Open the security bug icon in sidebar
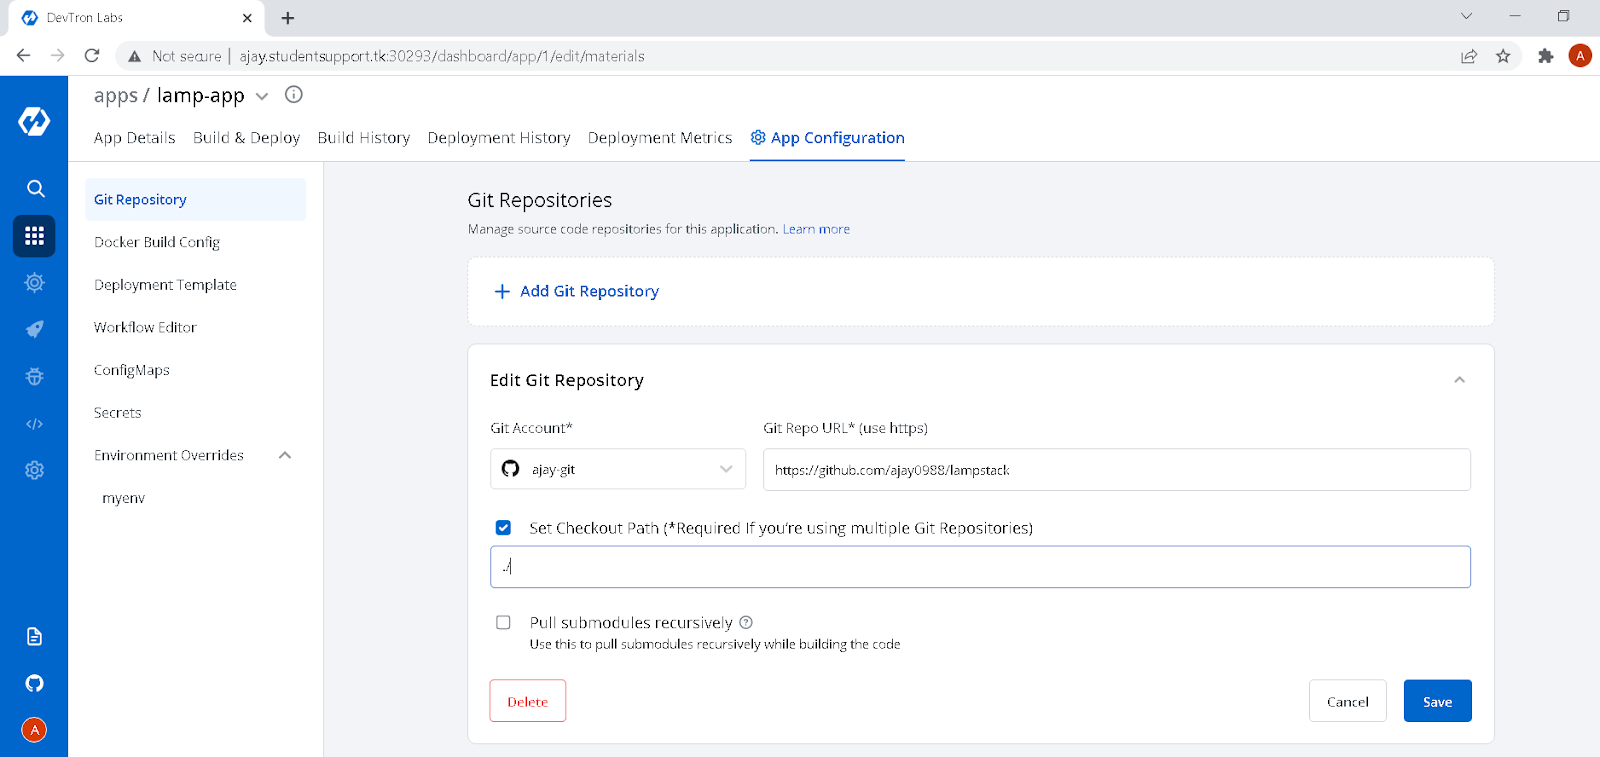The width and height of the screenshot is (1600, 757). pyautogui.click(x=34, y=376)
